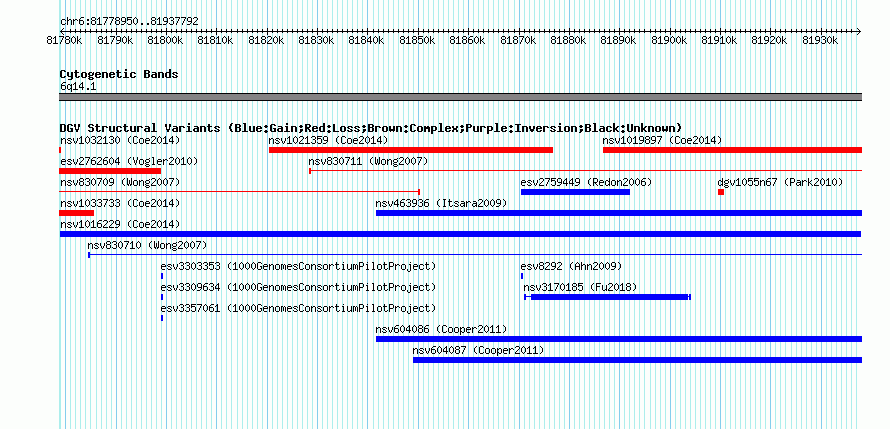Select the nsv1016229 blue gain bar
Screen dimensions: 890x429
460,234
